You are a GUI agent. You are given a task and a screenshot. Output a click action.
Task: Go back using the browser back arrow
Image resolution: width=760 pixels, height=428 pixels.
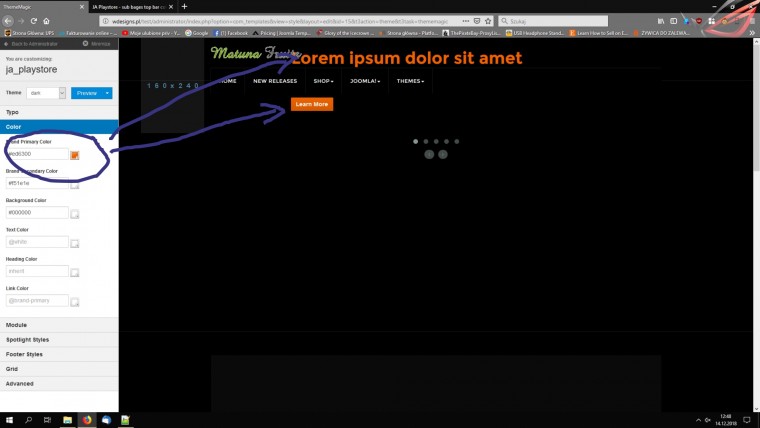(8, 21)
